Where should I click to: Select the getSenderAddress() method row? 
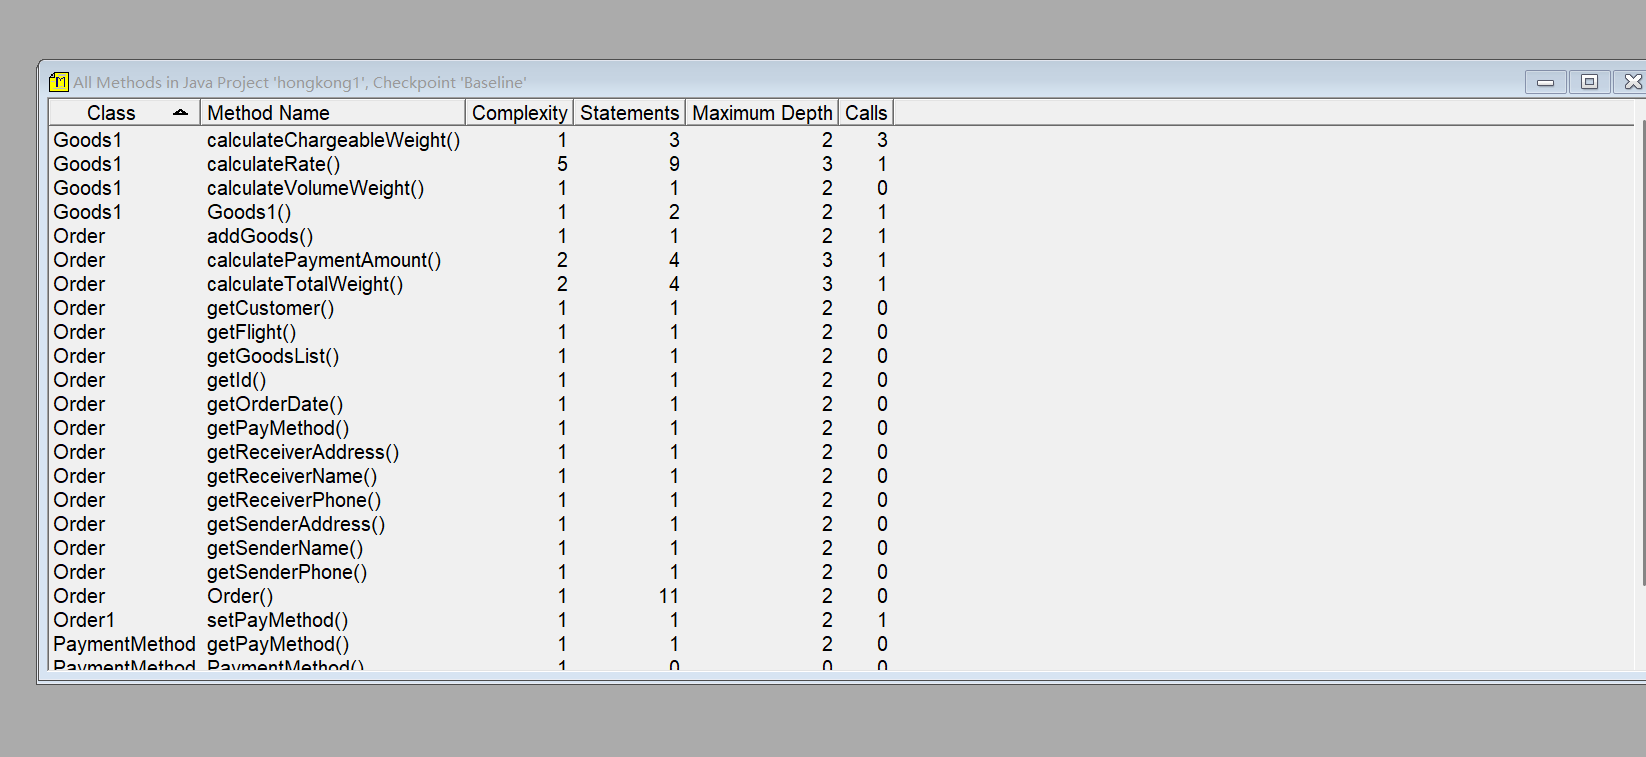(x=470, y=524)
